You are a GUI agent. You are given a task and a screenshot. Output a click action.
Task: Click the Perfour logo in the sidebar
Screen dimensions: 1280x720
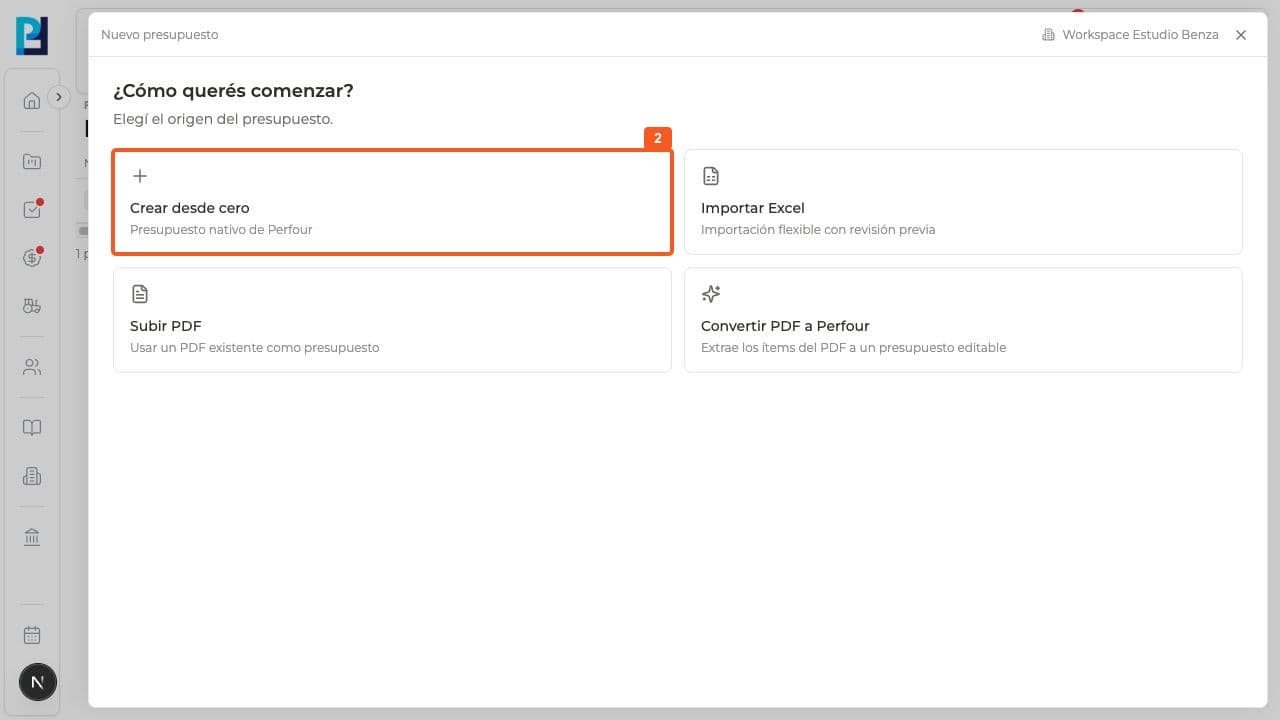[32, 36]
